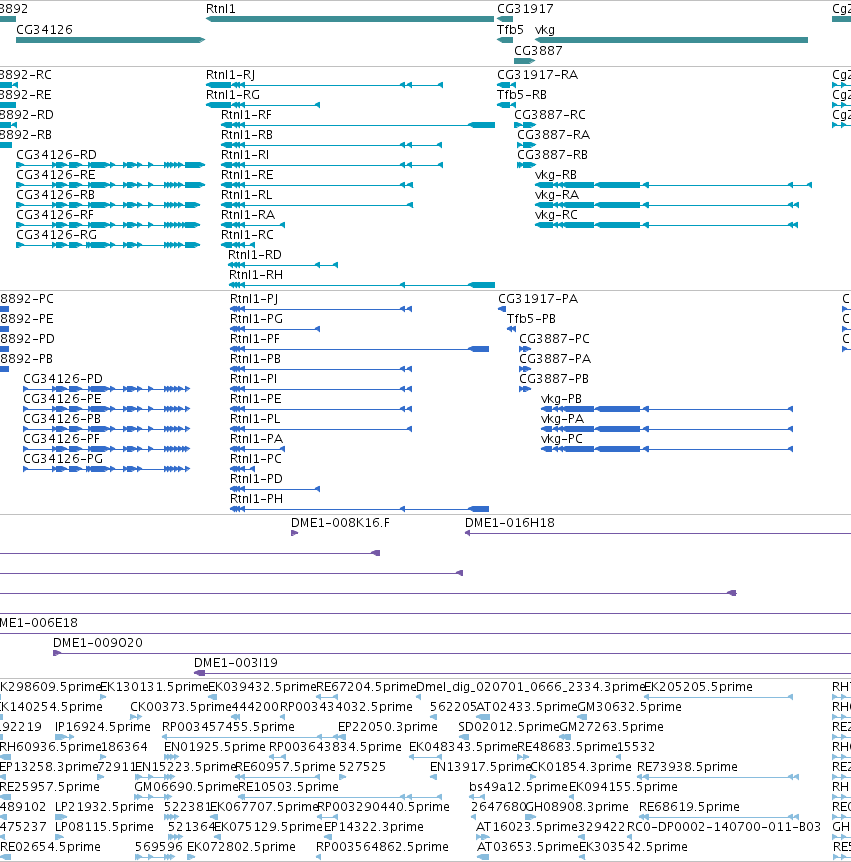
Task: Select protein vkg-PC label
Action: [561, 439]
